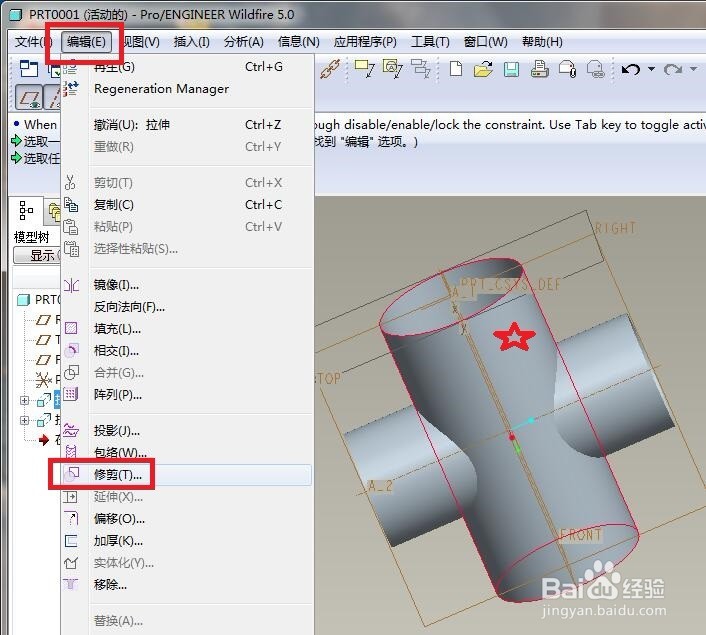This screenshot has height=635, width=706.
Task: Select the first datum plane tree item
Action: 48,320
